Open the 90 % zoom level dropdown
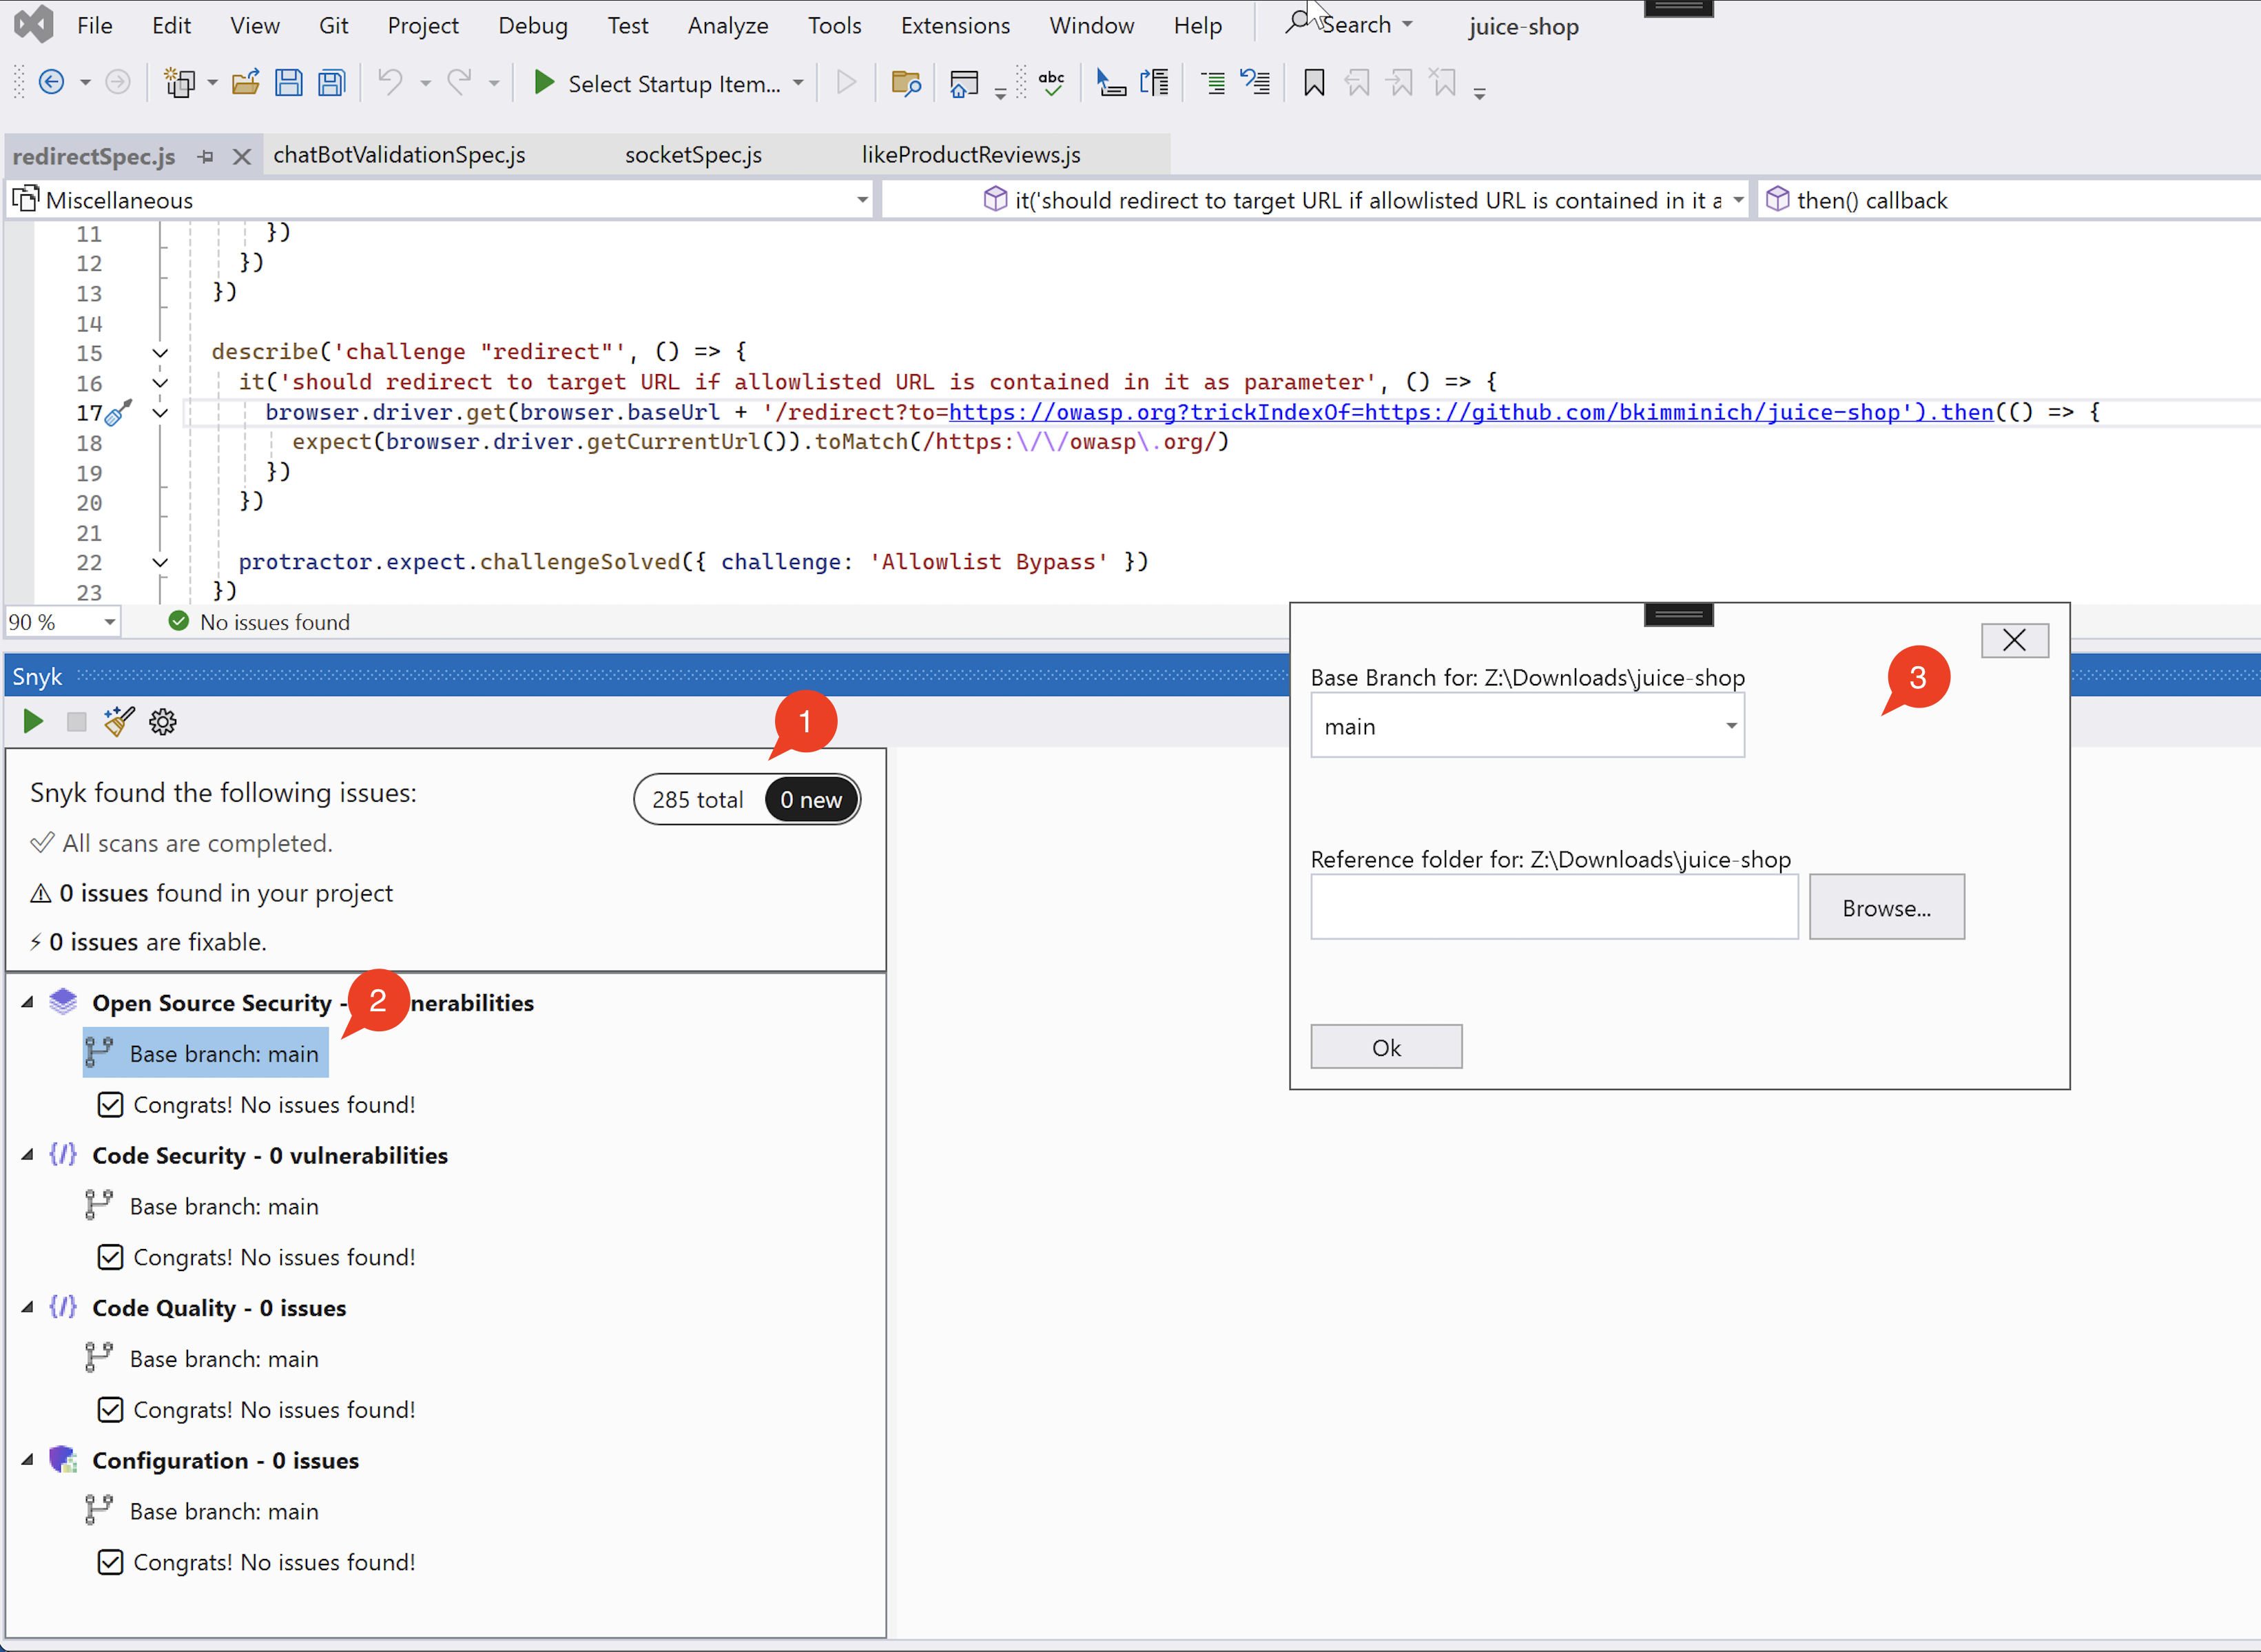 point(109,622)
